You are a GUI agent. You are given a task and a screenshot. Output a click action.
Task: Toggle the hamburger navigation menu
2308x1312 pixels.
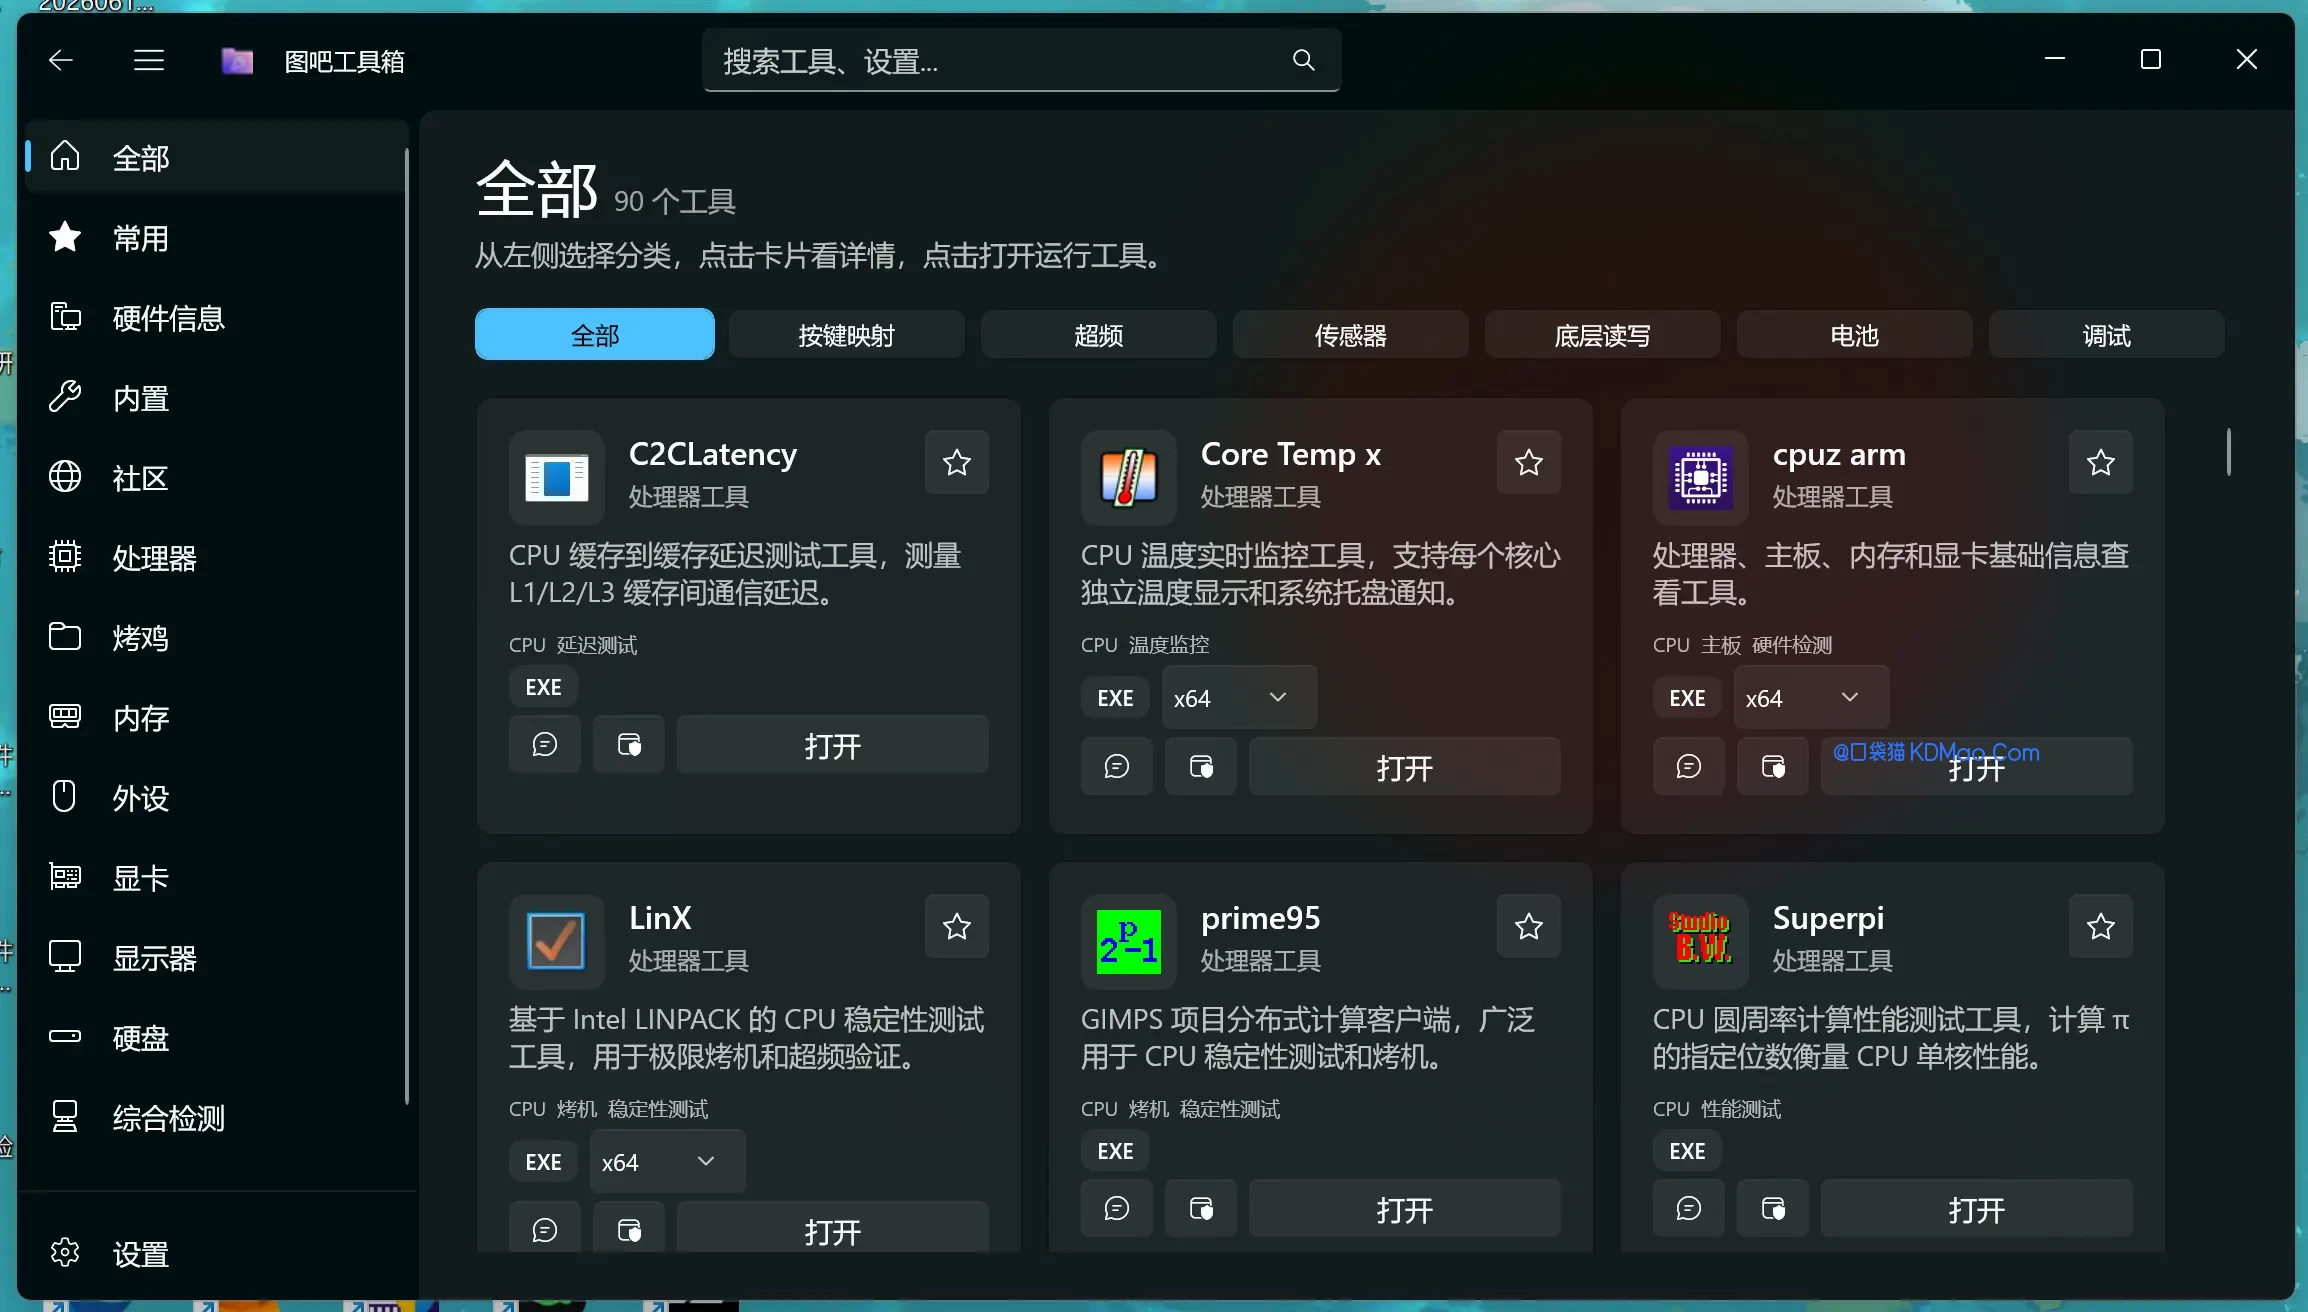click(149, 60)
